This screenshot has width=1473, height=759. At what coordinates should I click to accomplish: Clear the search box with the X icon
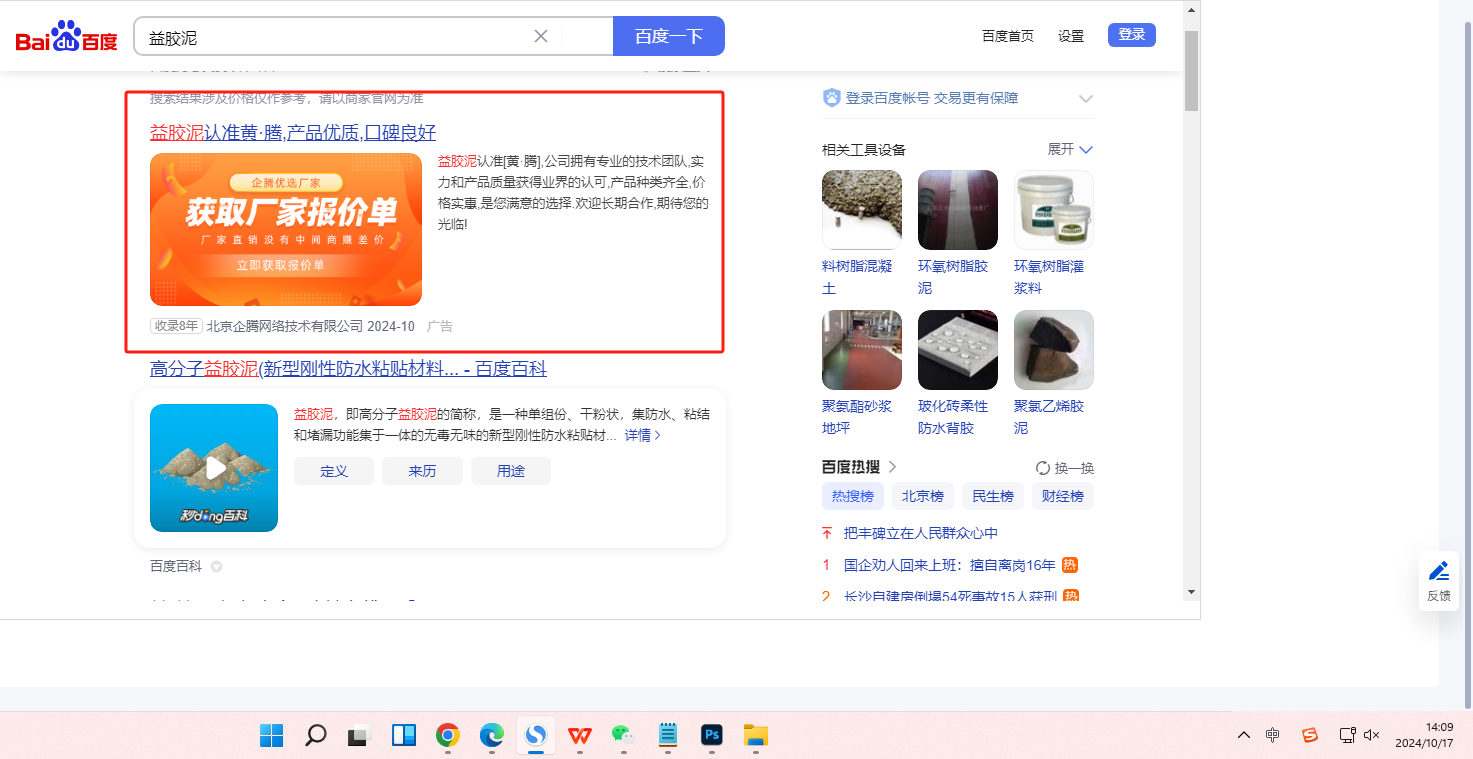coord(541,36)
